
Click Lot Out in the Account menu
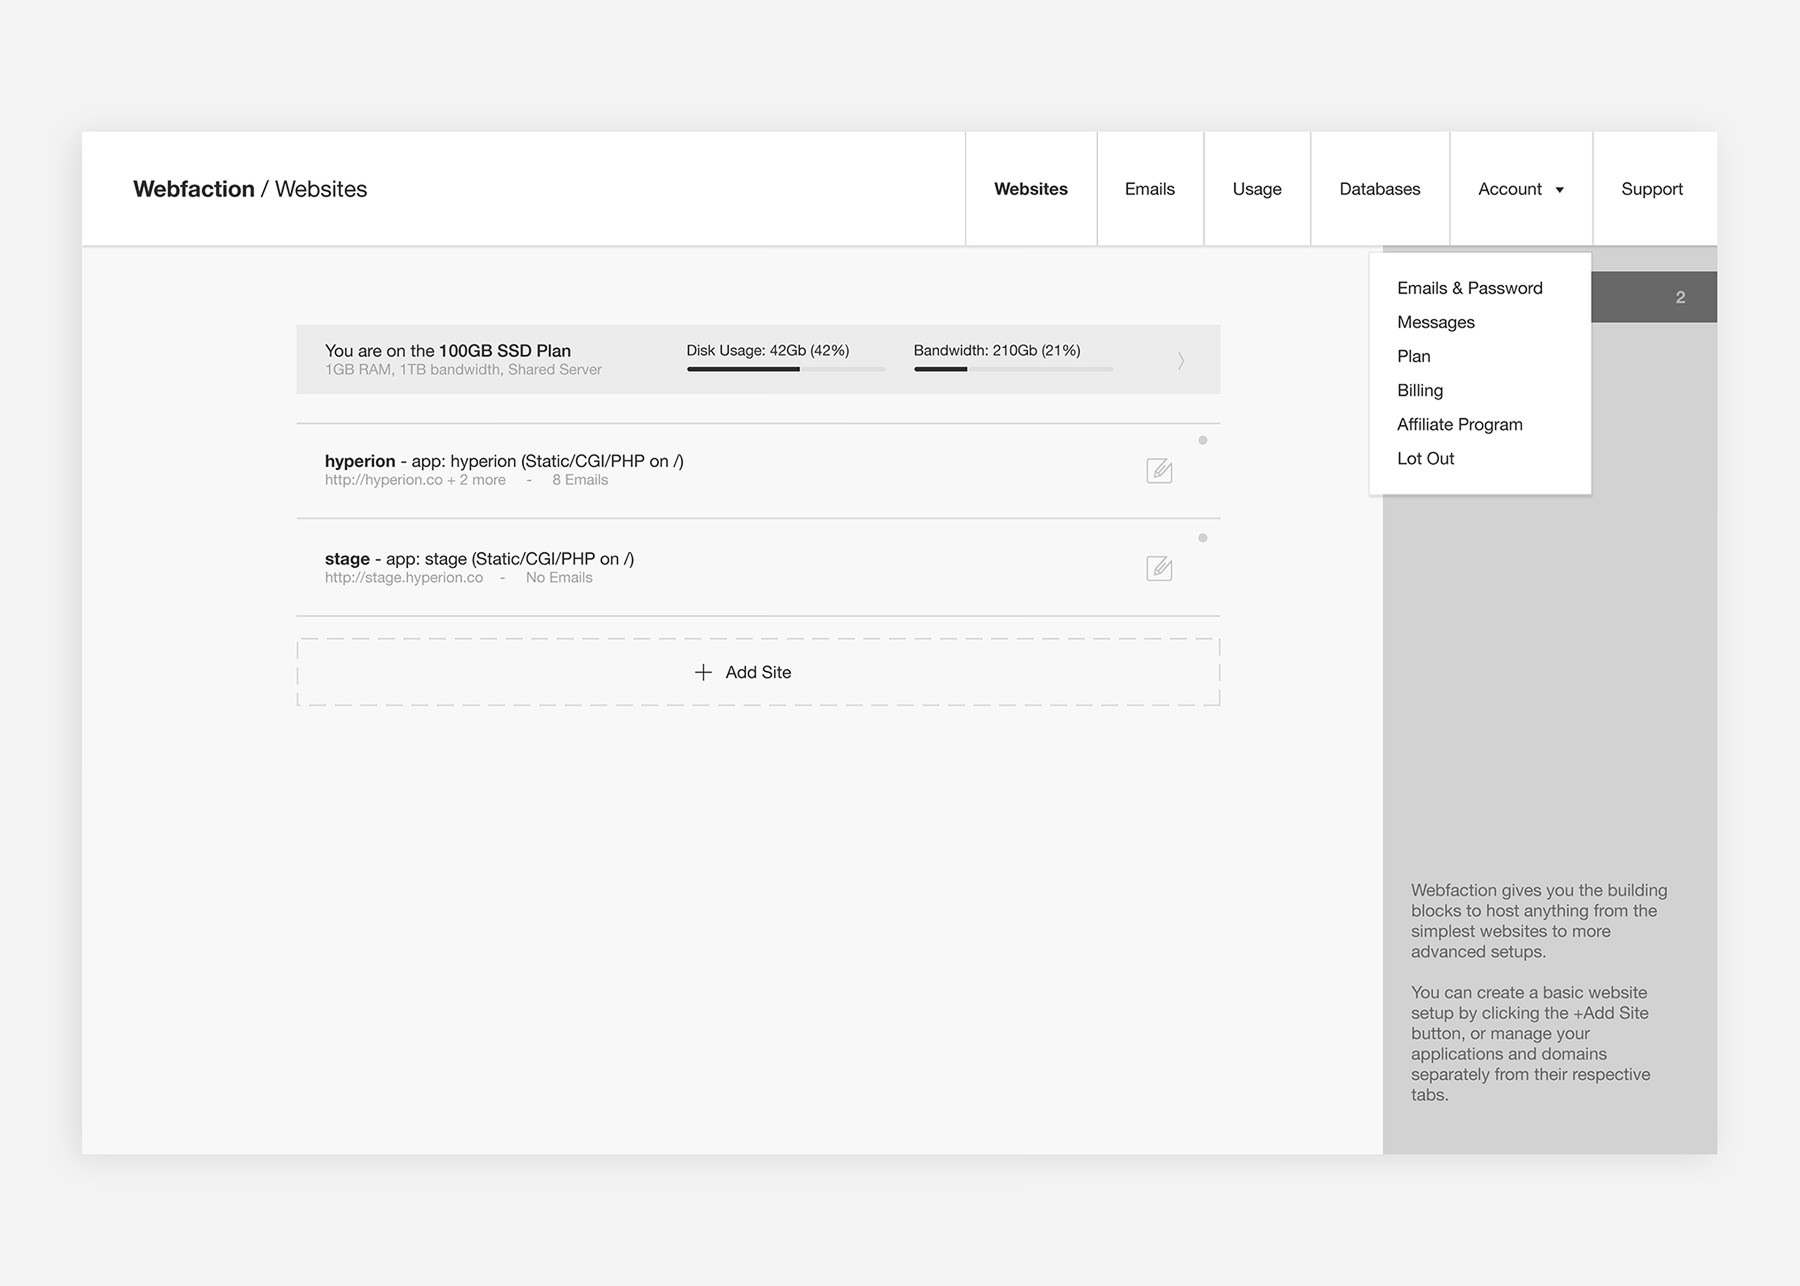coord(1426,458)
